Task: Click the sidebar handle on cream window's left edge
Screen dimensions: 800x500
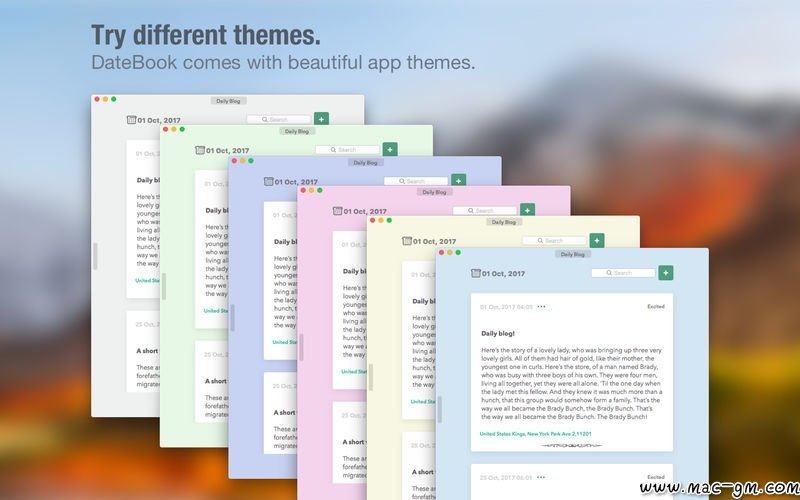Action: click(370, 377)
